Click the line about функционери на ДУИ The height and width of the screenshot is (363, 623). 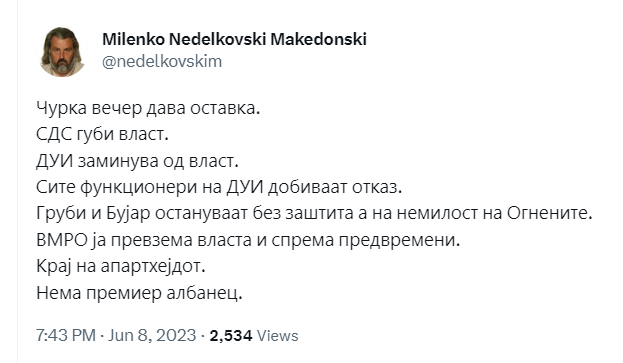pyautogui.click(x=219, y=187)
